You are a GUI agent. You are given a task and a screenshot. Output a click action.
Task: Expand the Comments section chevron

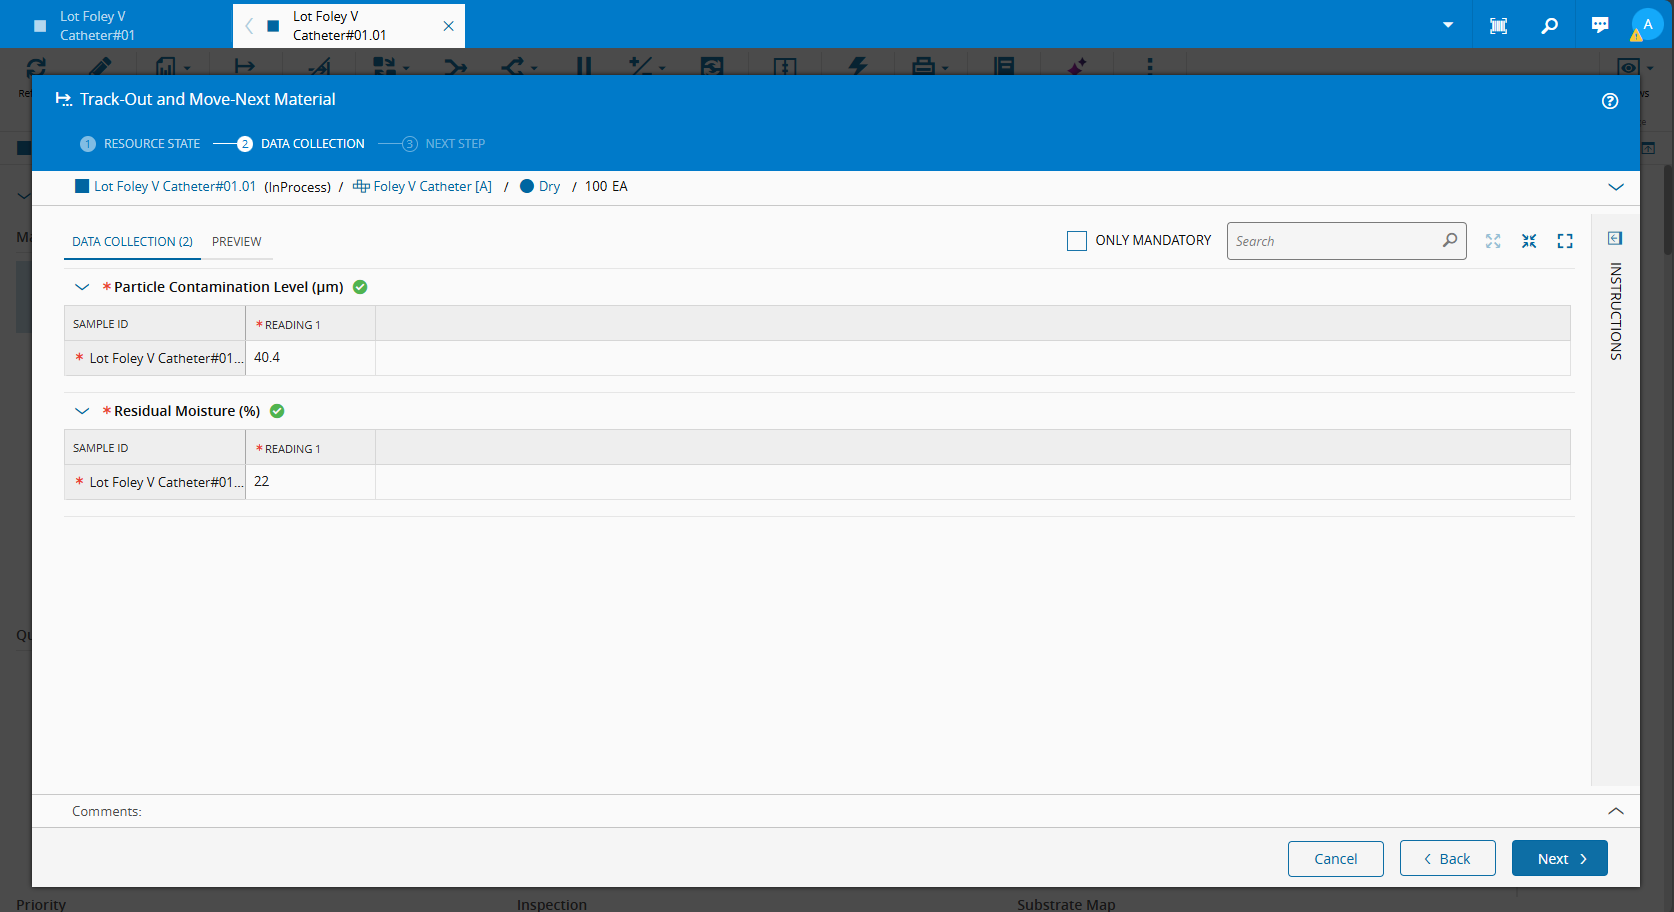pos(1616,811)
